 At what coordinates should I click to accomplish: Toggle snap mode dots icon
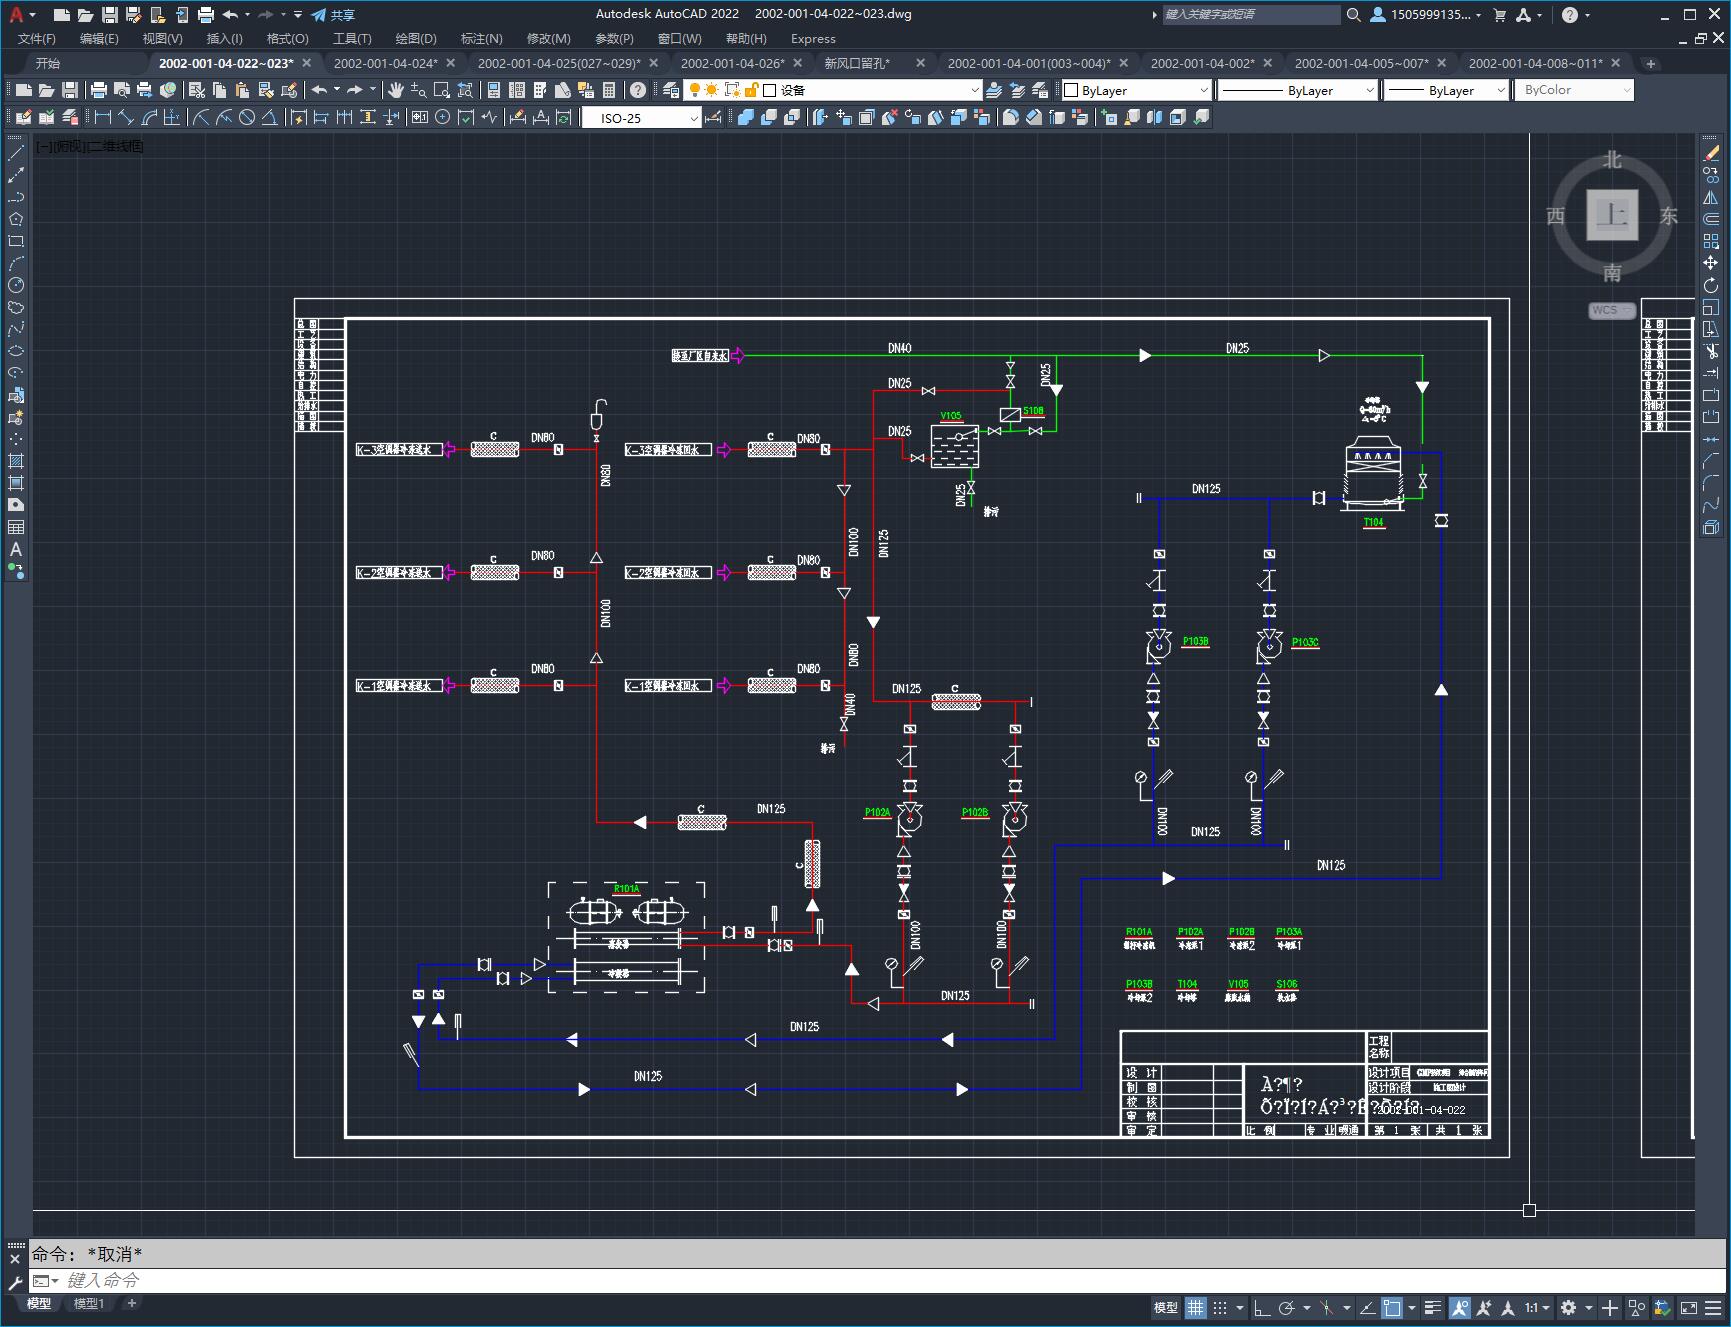coord(1220,1308)
